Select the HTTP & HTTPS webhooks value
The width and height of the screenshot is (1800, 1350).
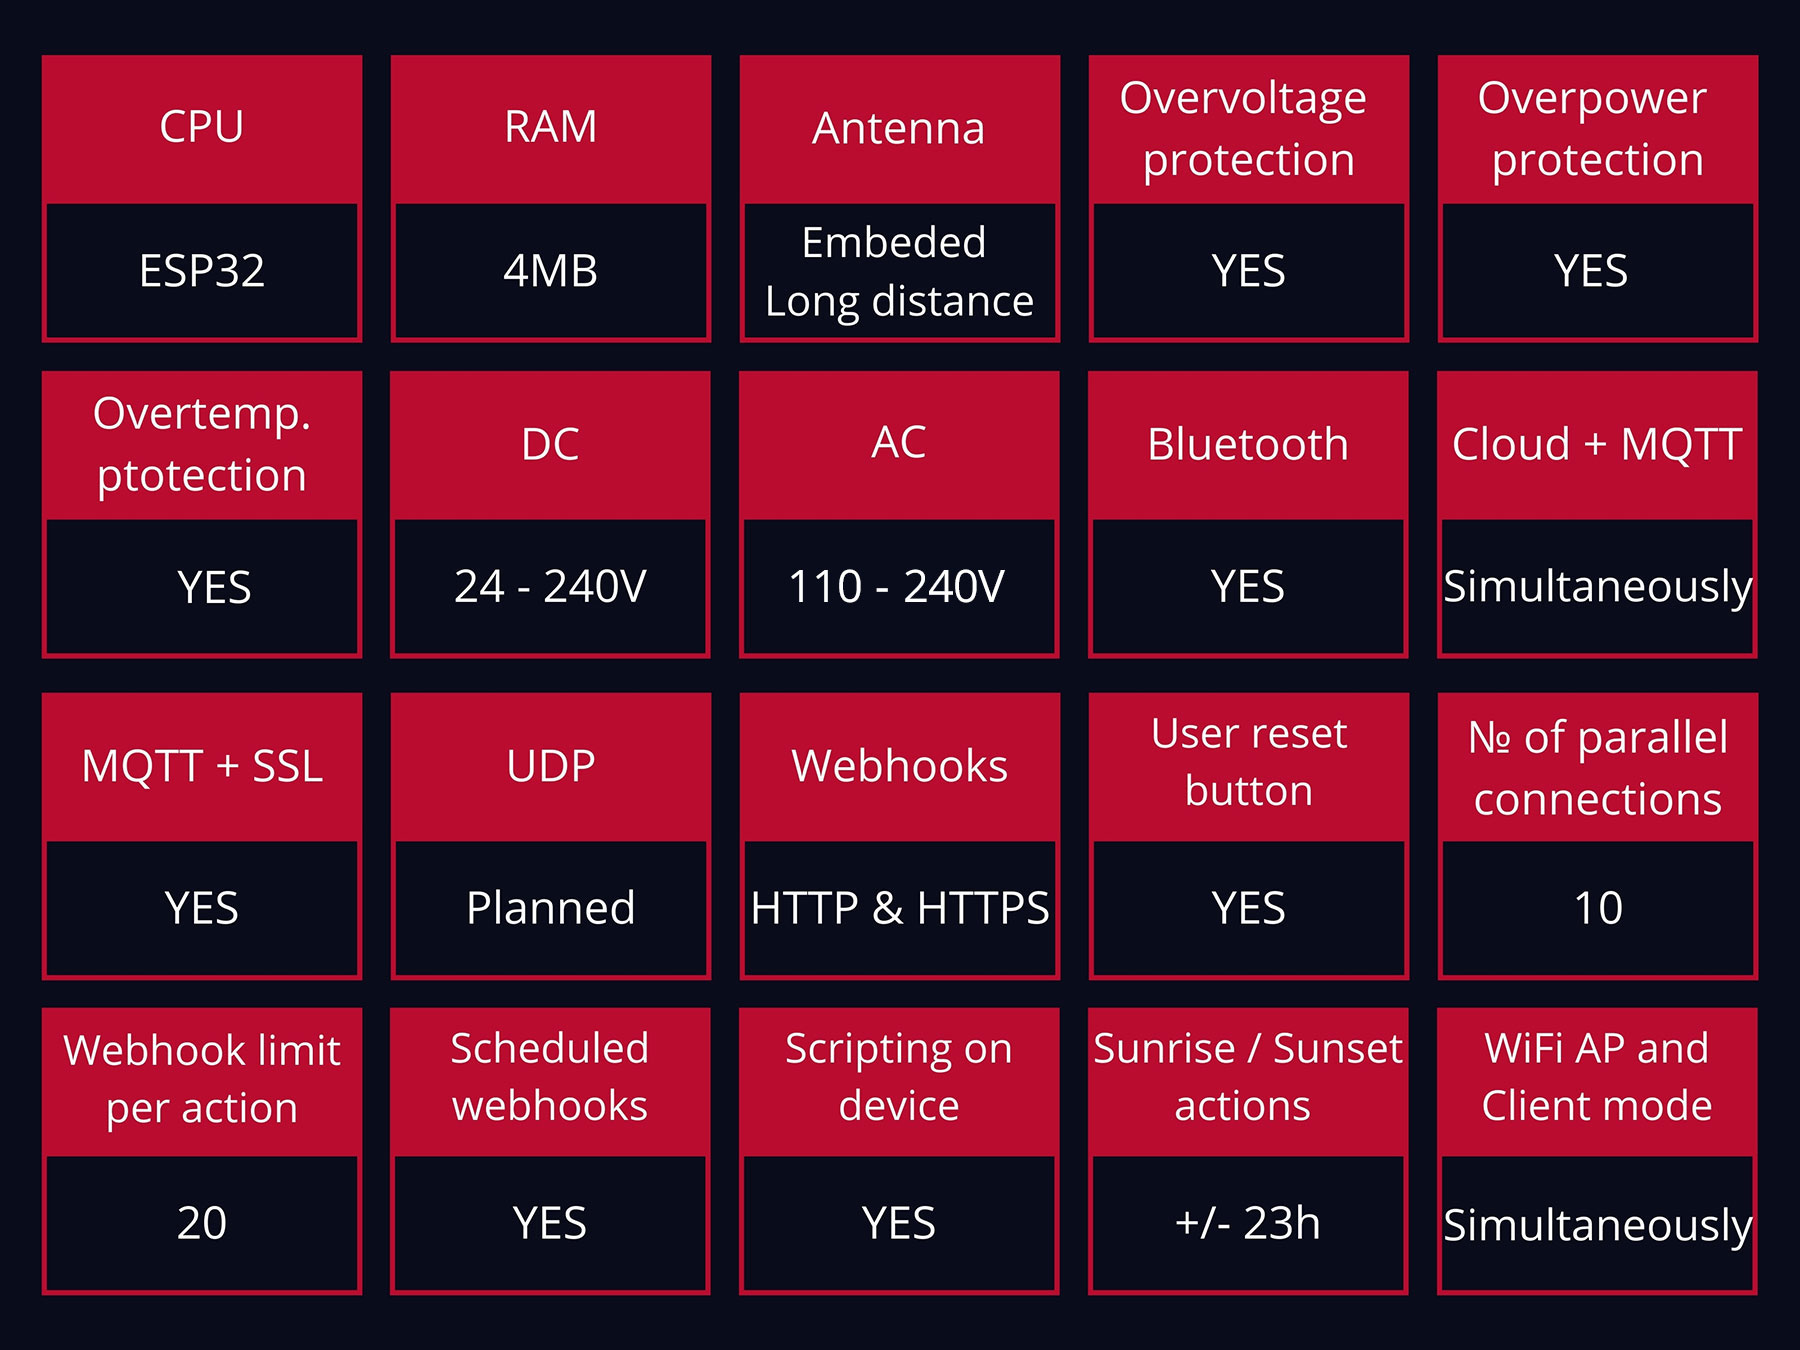[900, 909]
